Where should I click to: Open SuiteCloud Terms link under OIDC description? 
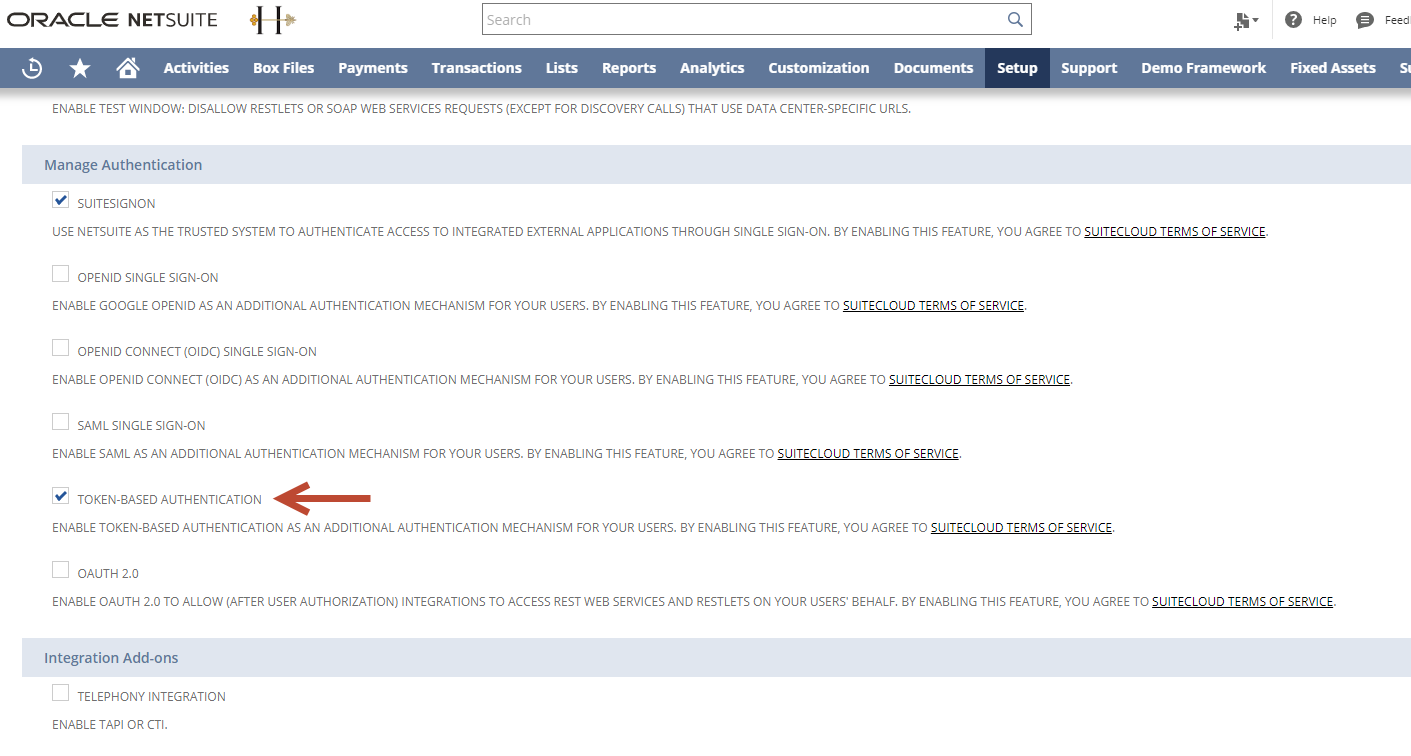[979, 379]
